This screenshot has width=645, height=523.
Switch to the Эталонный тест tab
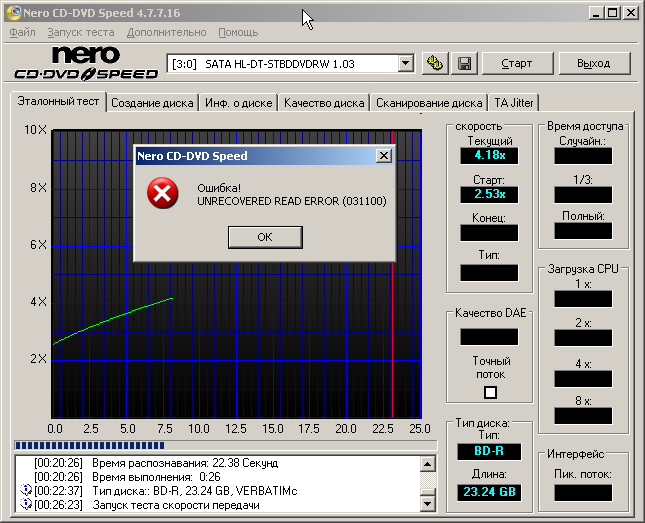click(x=58, y=101)
